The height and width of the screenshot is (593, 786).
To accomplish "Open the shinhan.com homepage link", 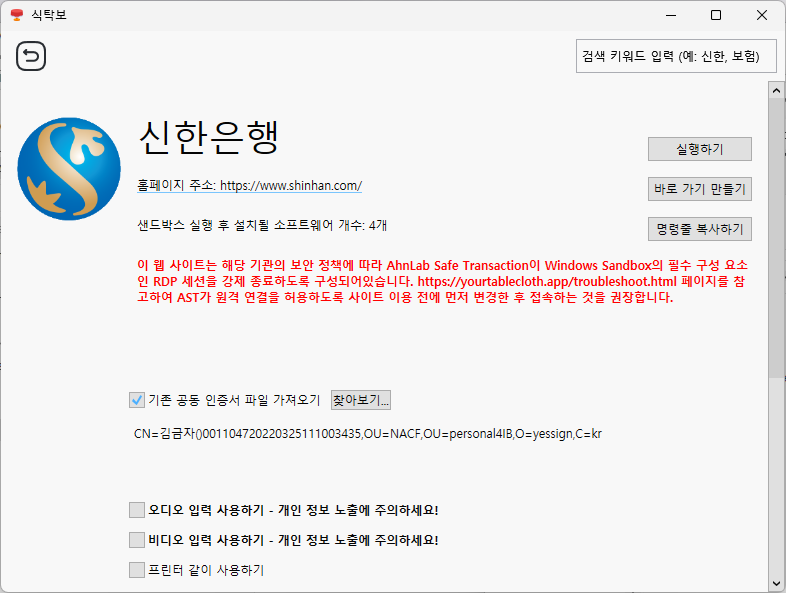I will pyautogui.click(x=249, y=185).
